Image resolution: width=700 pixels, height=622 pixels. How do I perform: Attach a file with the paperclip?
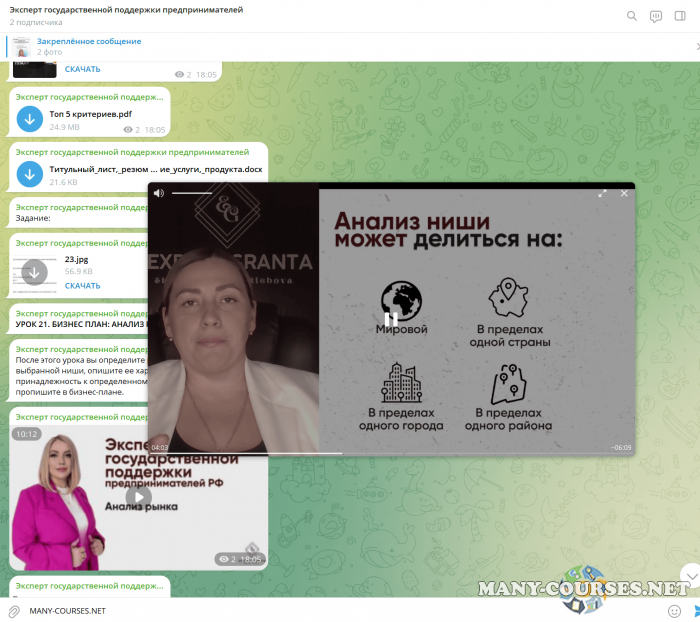(14, 610)
